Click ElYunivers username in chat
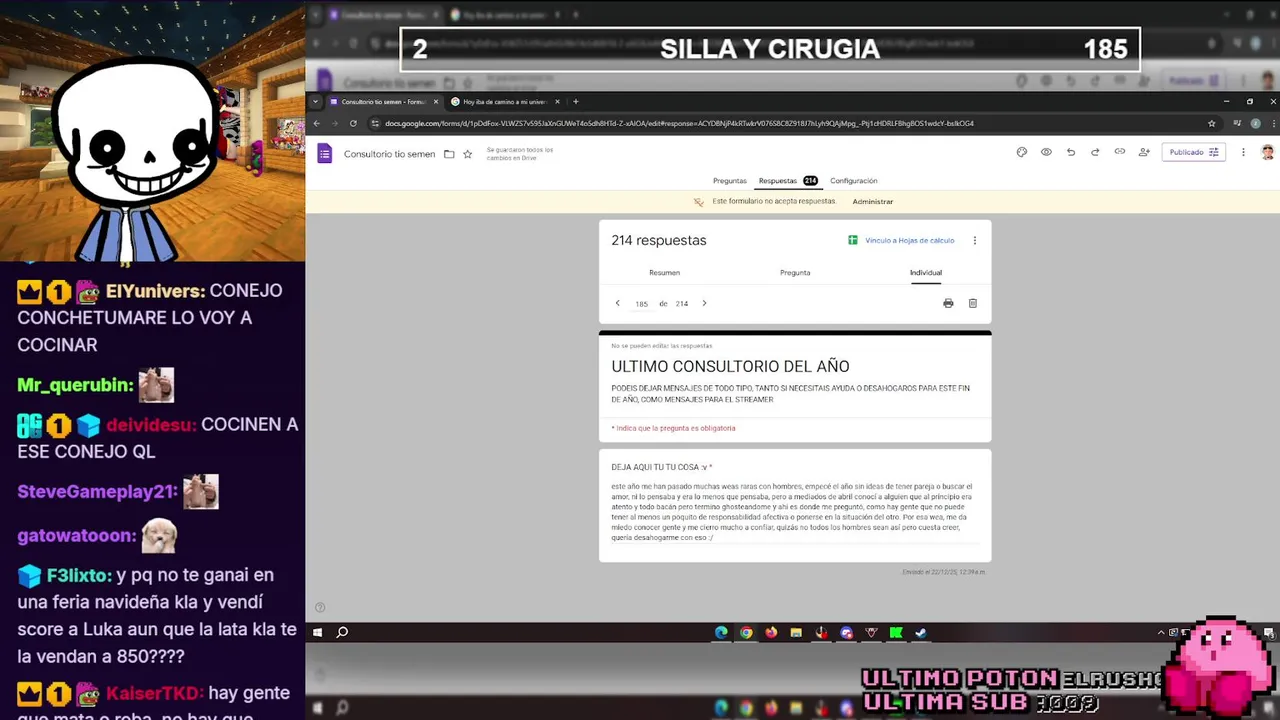This screenshot has height=720, width=1280. point(155,291)
